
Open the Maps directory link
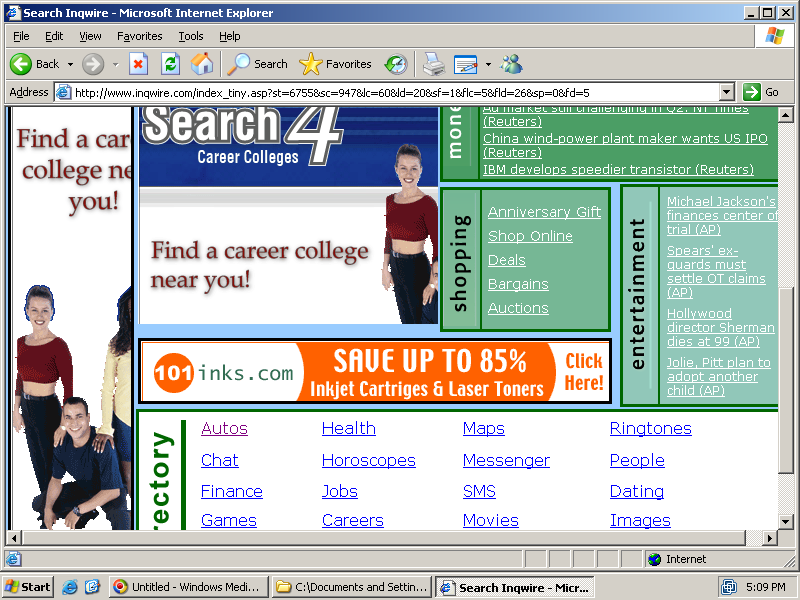pos(484,429)
